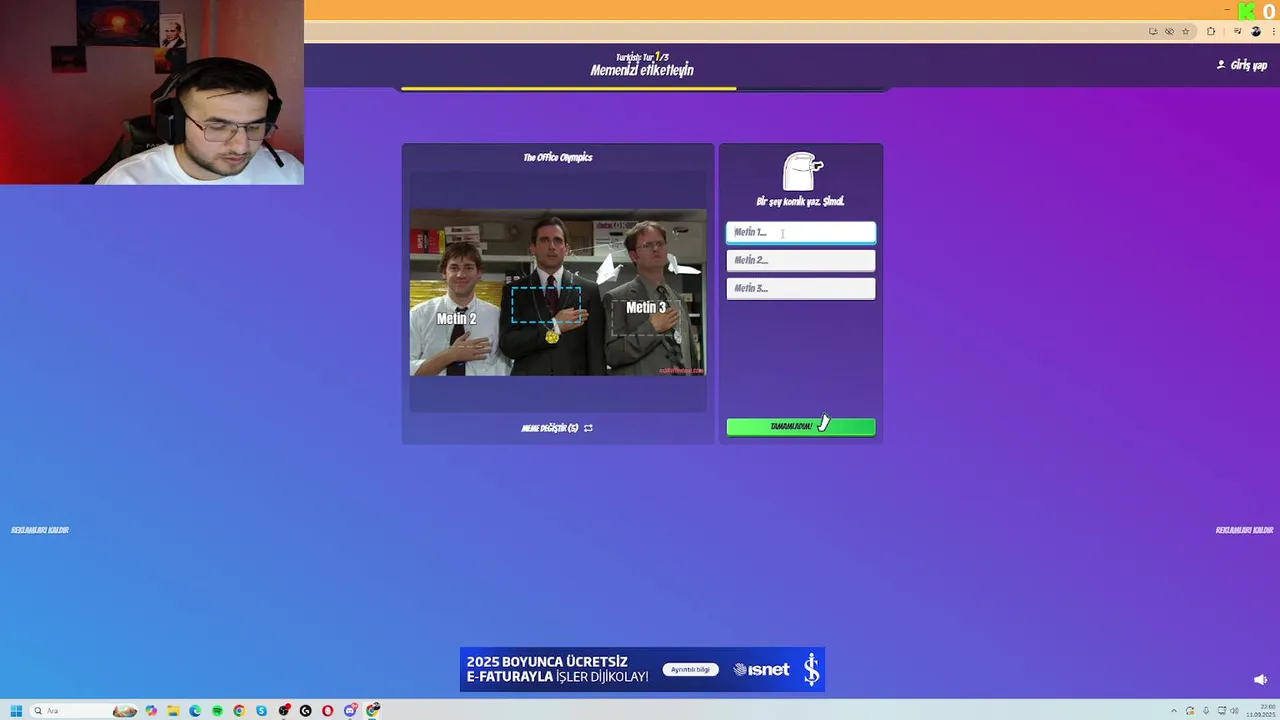1280x720 pixels.
Task: Click the Ayrıntılı bilgi ad button
Action: click(690, 670)
